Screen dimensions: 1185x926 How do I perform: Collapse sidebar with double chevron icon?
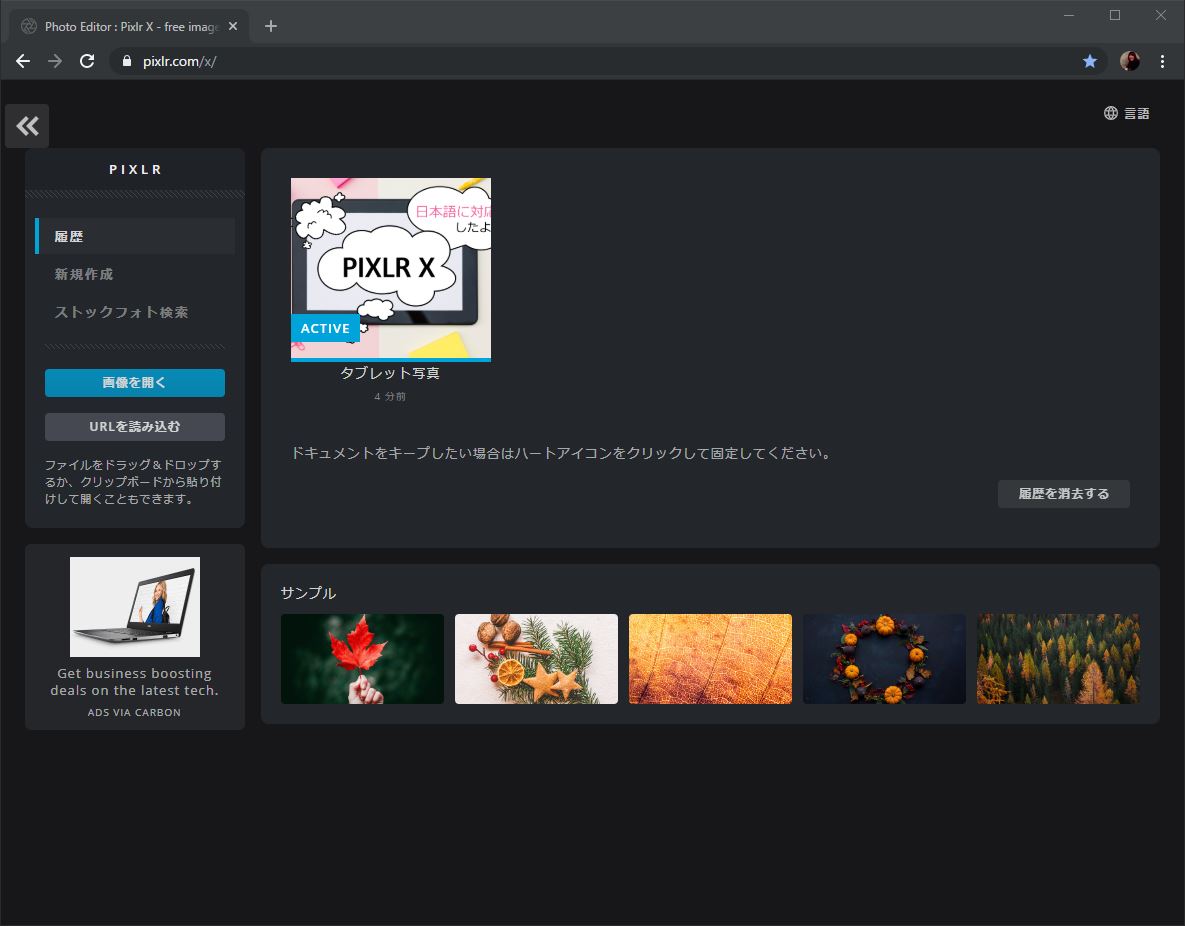click(x=27, y=125)
